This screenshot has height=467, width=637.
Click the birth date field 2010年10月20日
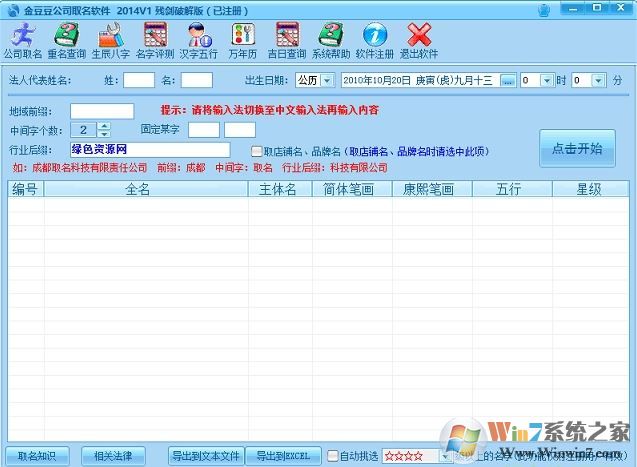click(420, 80)
